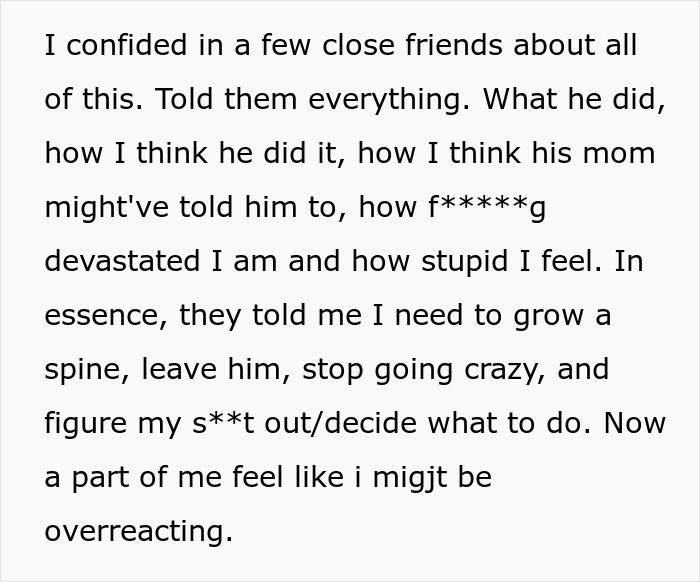This screenshot has height=582, width=700.
Task: Click the censored word "f*****g"
Action: click(487, 208)
